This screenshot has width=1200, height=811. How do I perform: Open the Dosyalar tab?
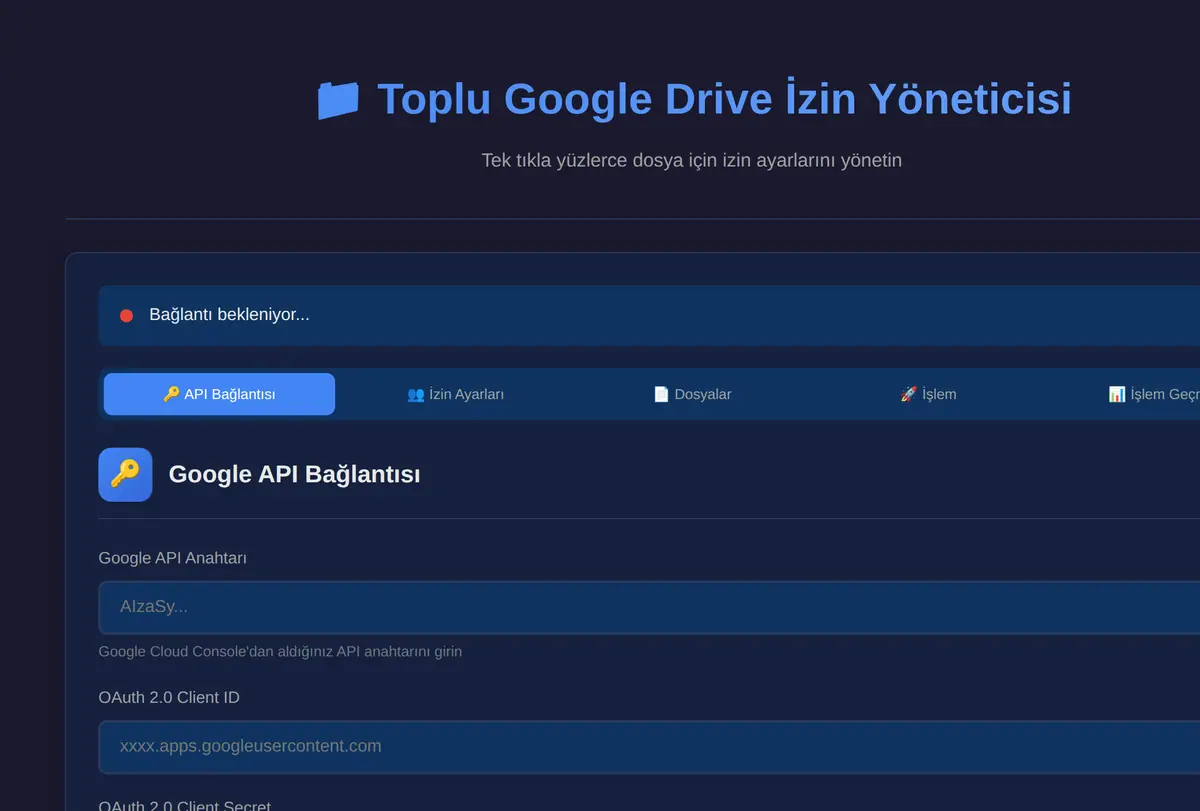click(x=692, y=394)
